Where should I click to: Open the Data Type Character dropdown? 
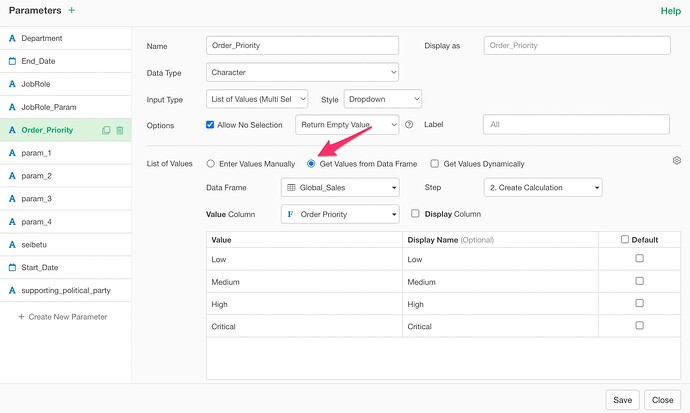tap(302, 72)
